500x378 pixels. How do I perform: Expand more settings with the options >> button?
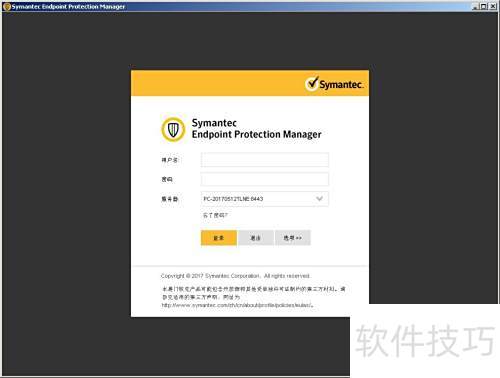[293, 238]
